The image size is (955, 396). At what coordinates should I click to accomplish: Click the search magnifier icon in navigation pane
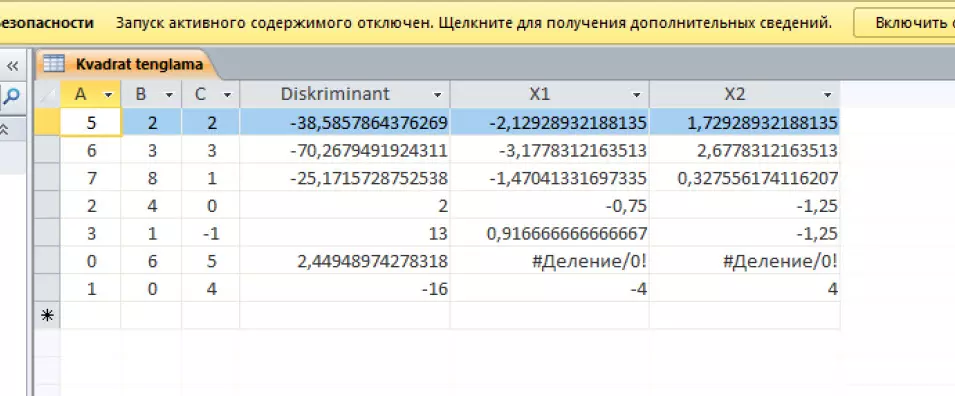[12, 96]
